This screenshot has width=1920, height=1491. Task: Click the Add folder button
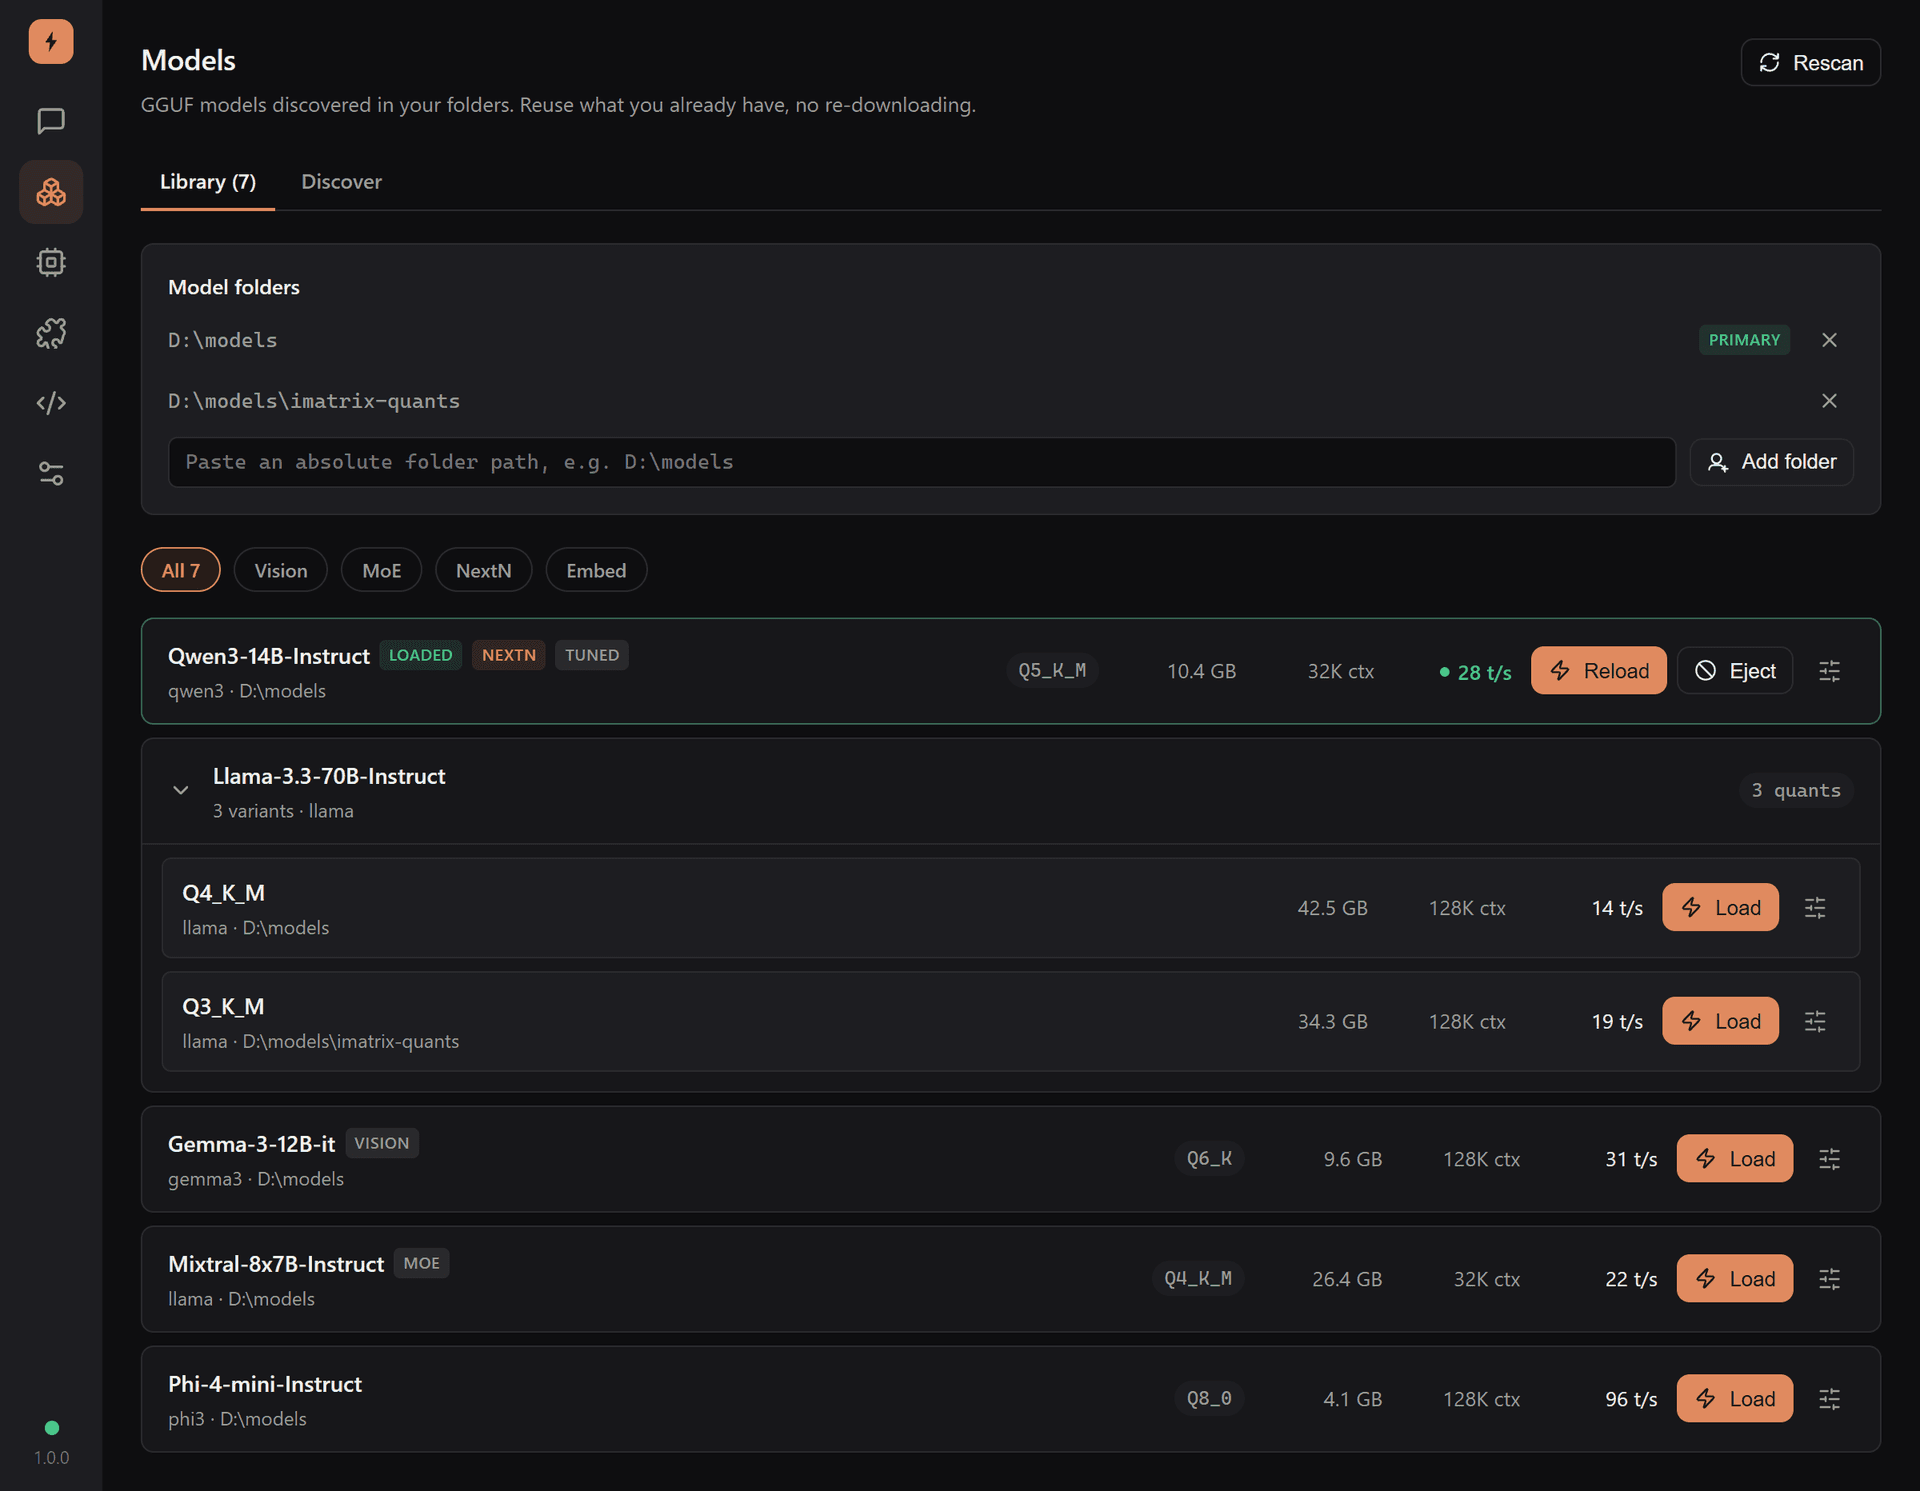pos(1771,462)
